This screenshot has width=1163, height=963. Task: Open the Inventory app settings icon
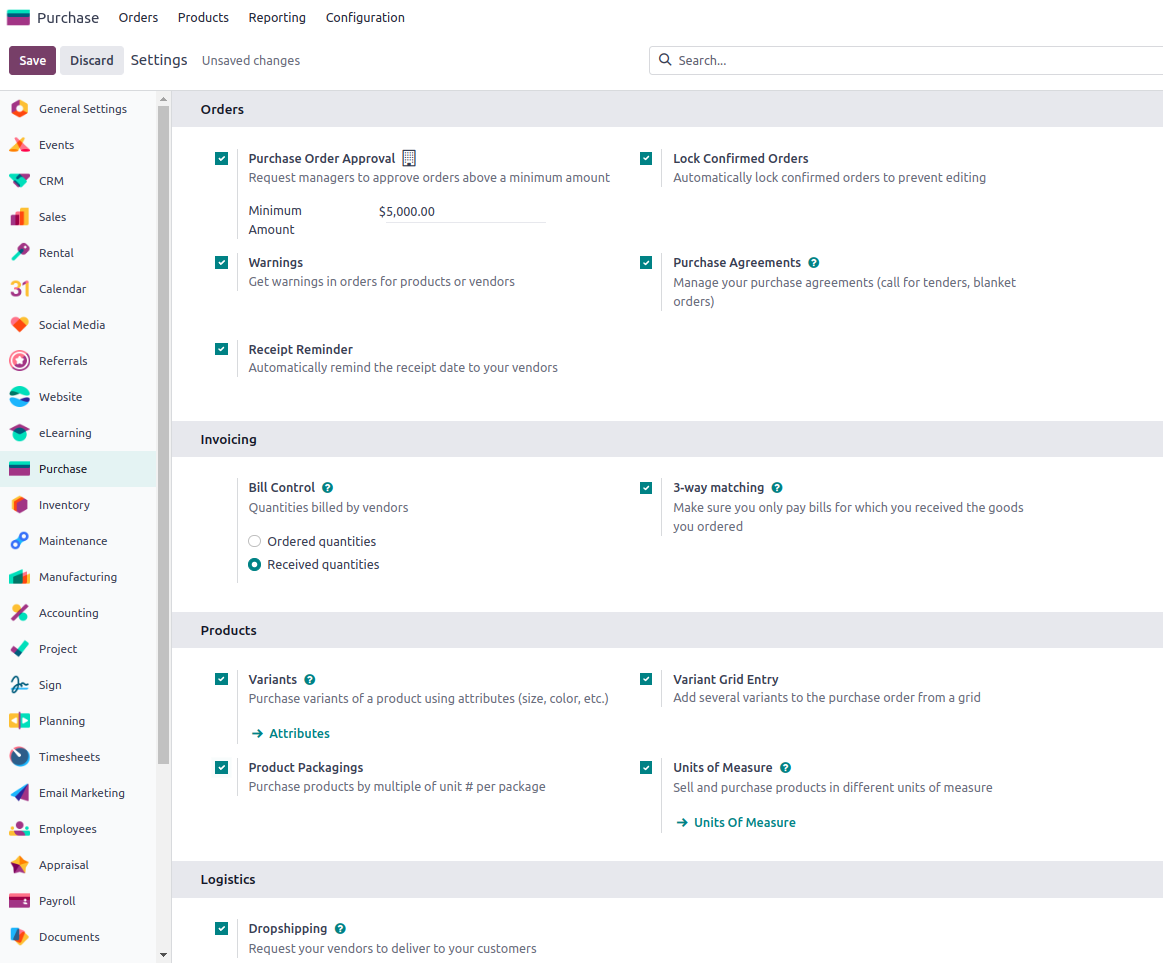(19, 504)
